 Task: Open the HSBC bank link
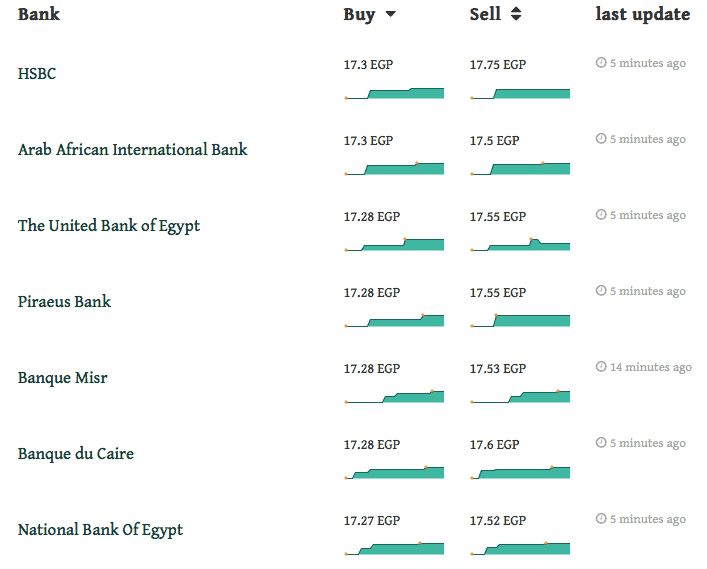tap(37, 73)
